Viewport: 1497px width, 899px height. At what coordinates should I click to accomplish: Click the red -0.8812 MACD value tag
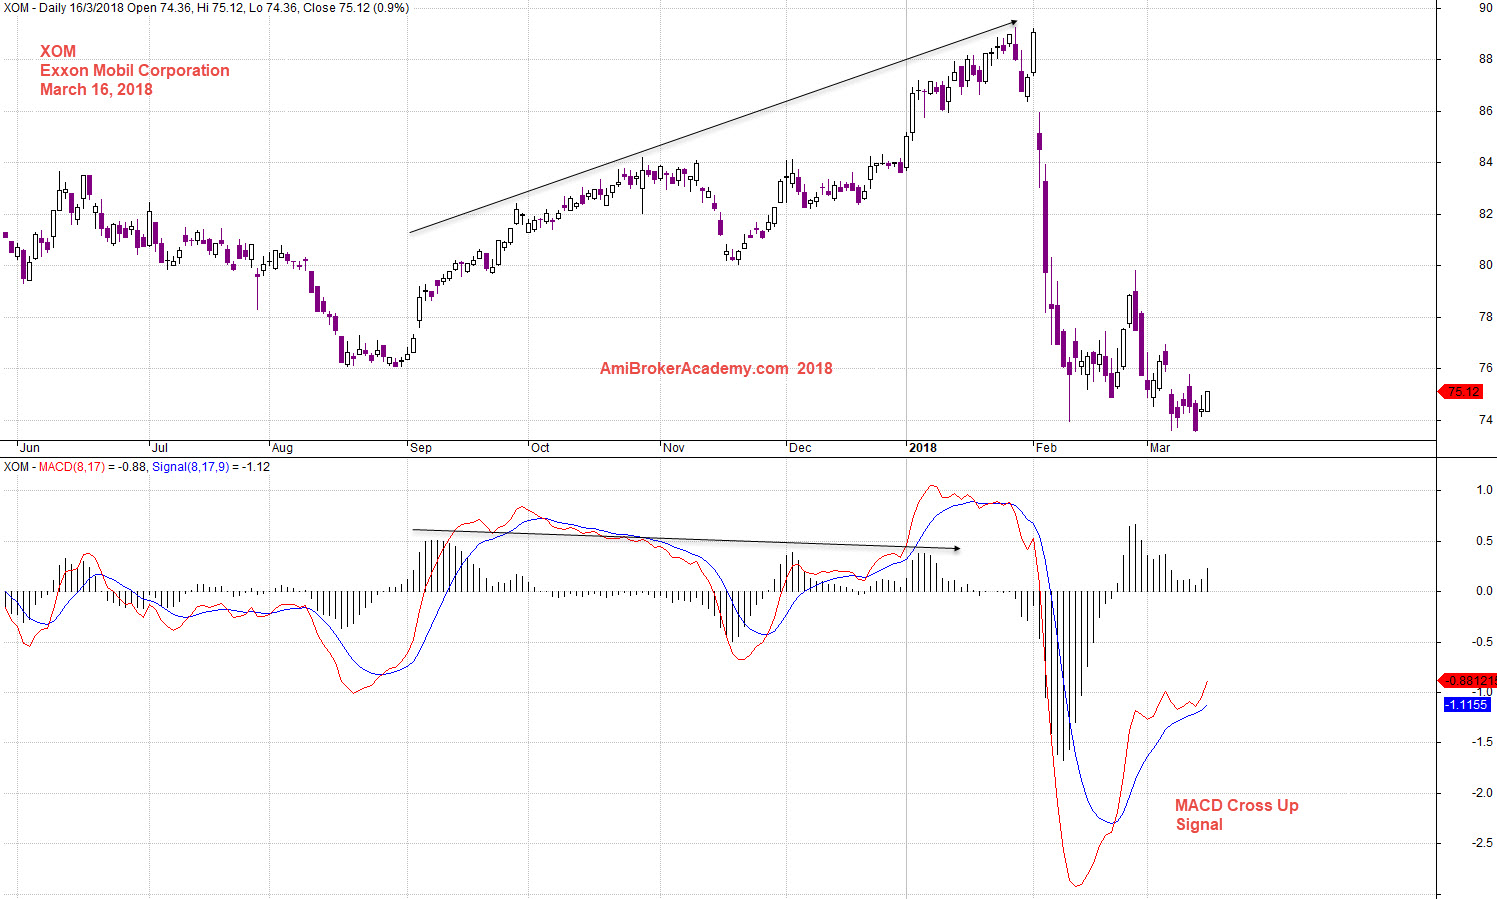1467,681
